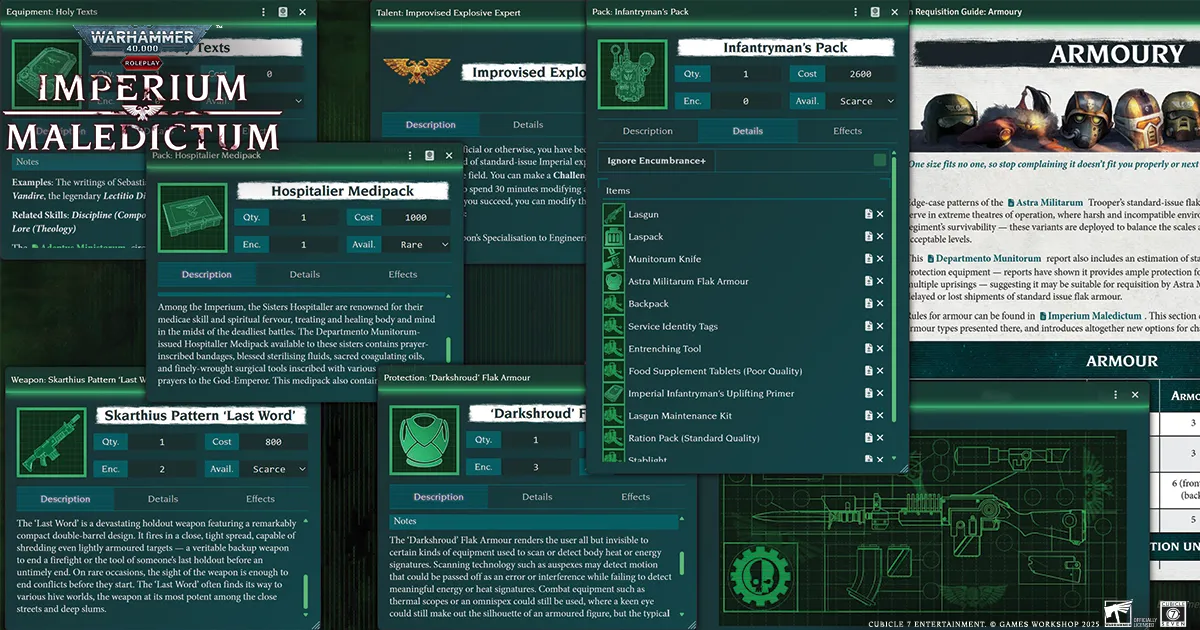The image size is (1200, 630).
Task: Open kebab menu in Holy Texts window header
Action: pos(263,12)
